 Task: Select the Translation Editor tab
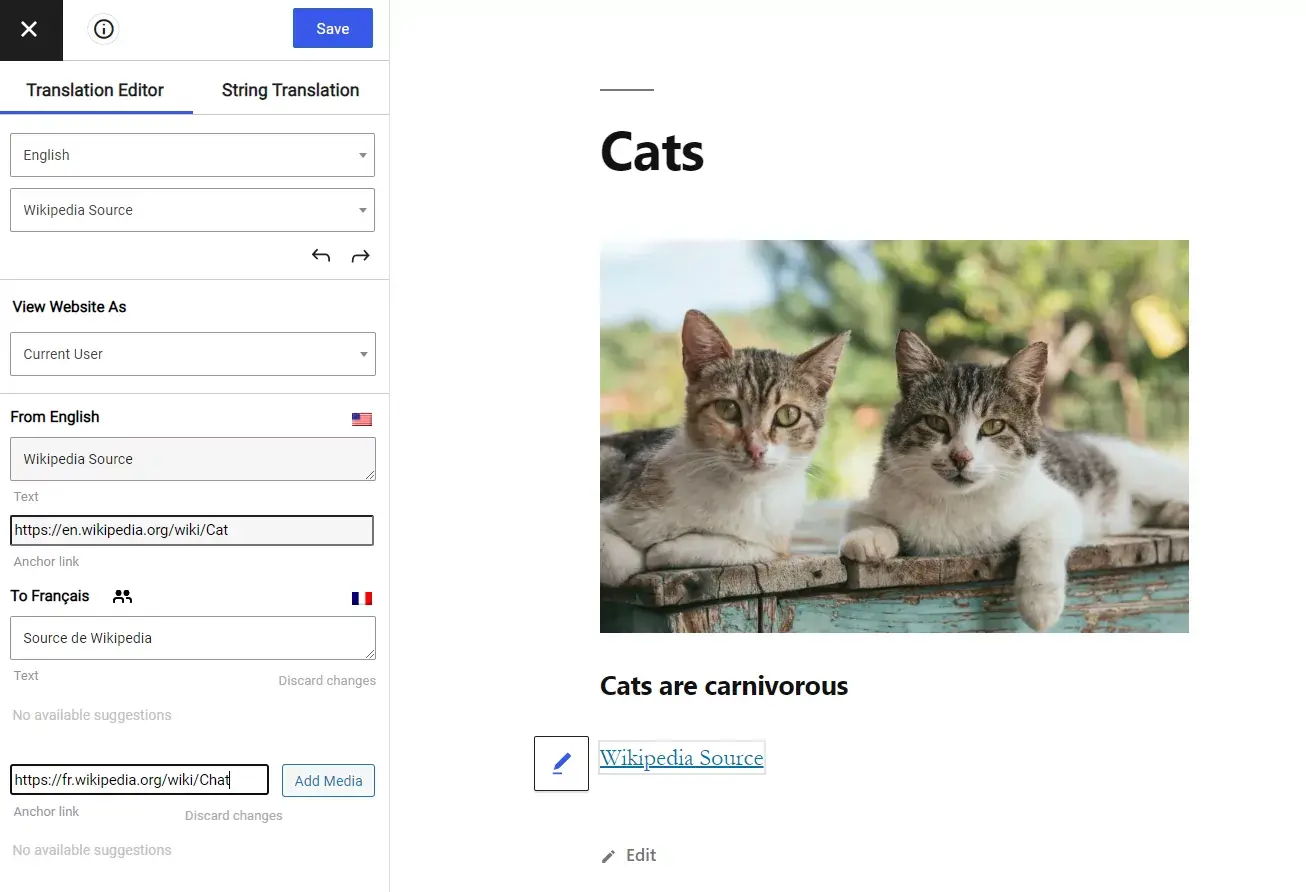[x=95, y=90]
